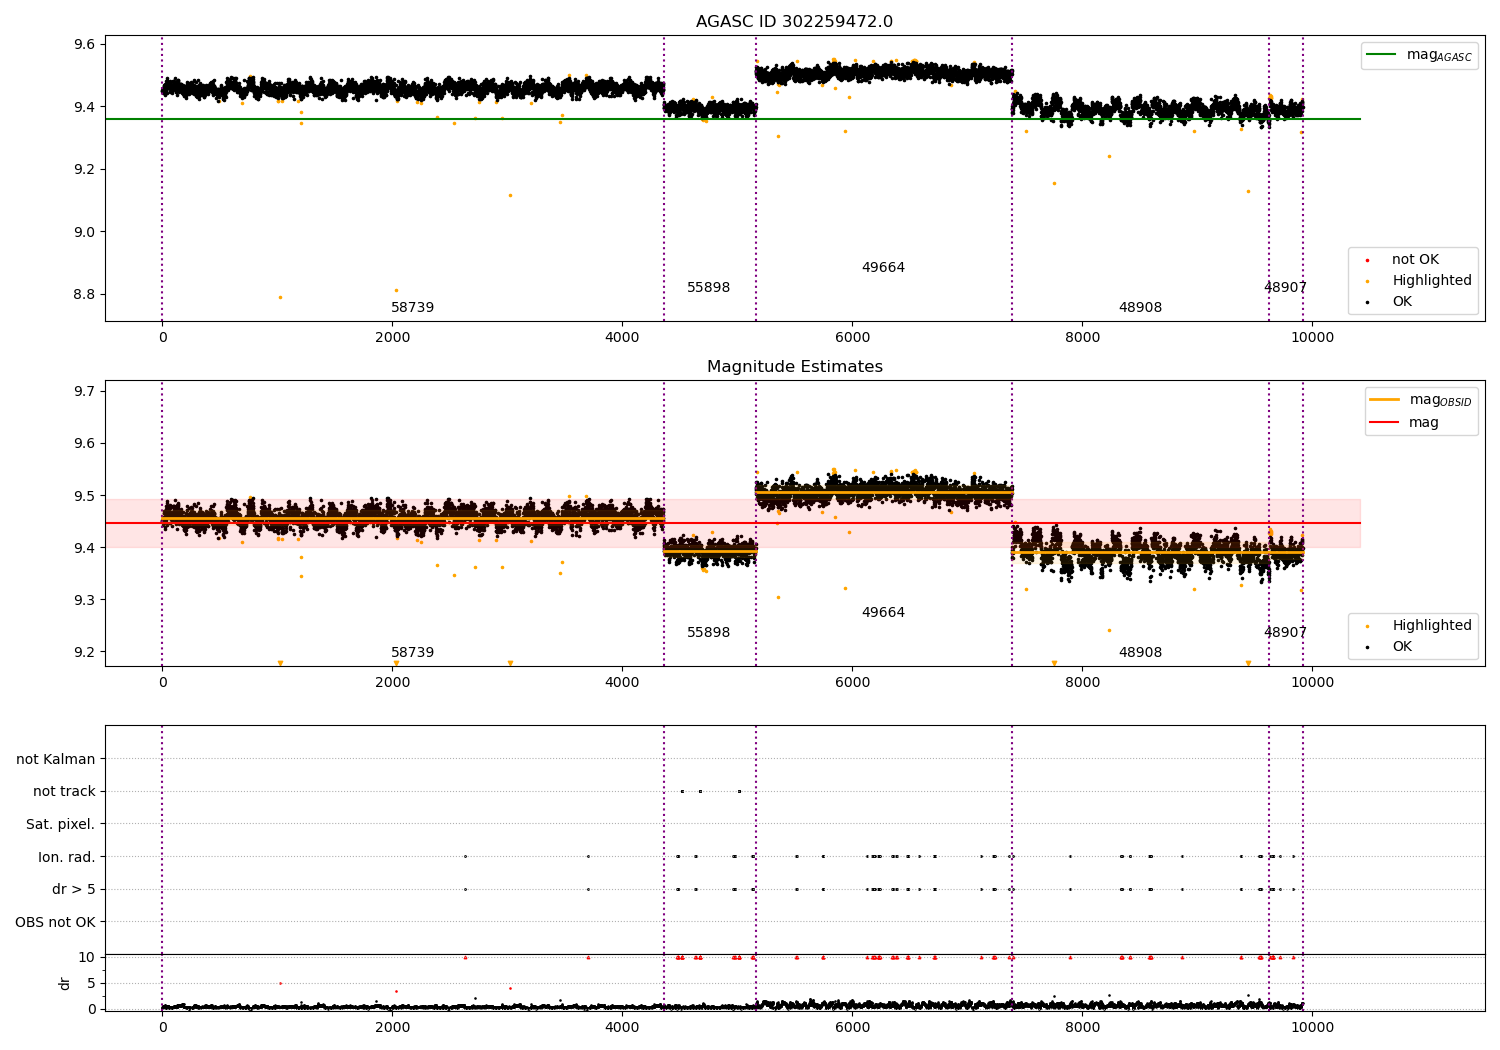
Task: Click the 'OBS not OK' row label
Action: click(56, 922)
